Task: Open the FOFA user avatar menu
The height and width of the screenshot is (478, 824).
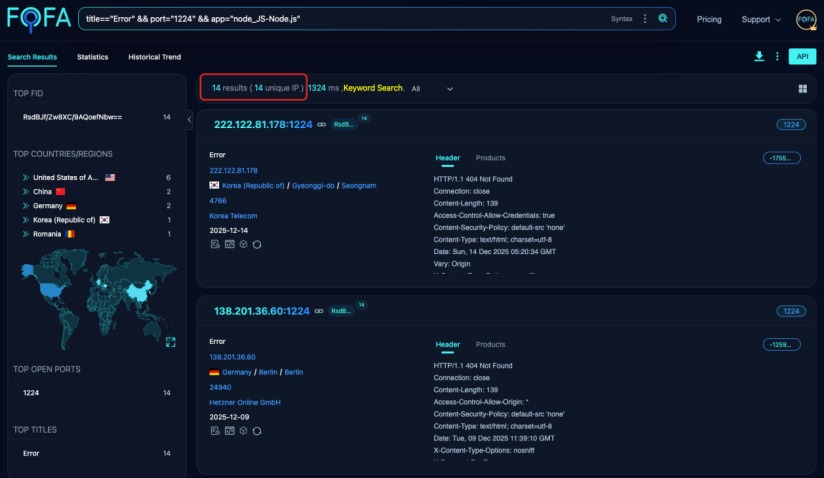Action: tap(806, 19)
